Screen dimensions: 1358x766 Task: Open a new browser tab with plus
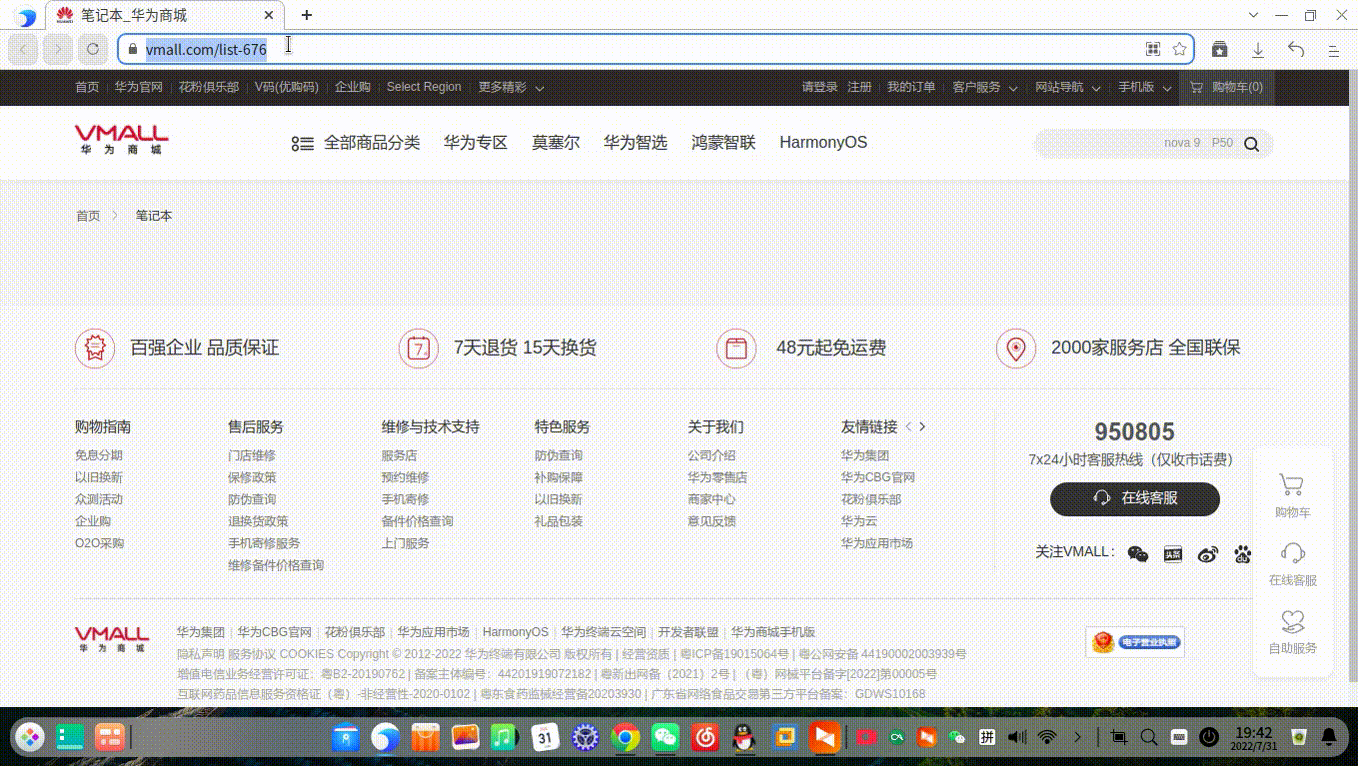(x=307, y=15)
